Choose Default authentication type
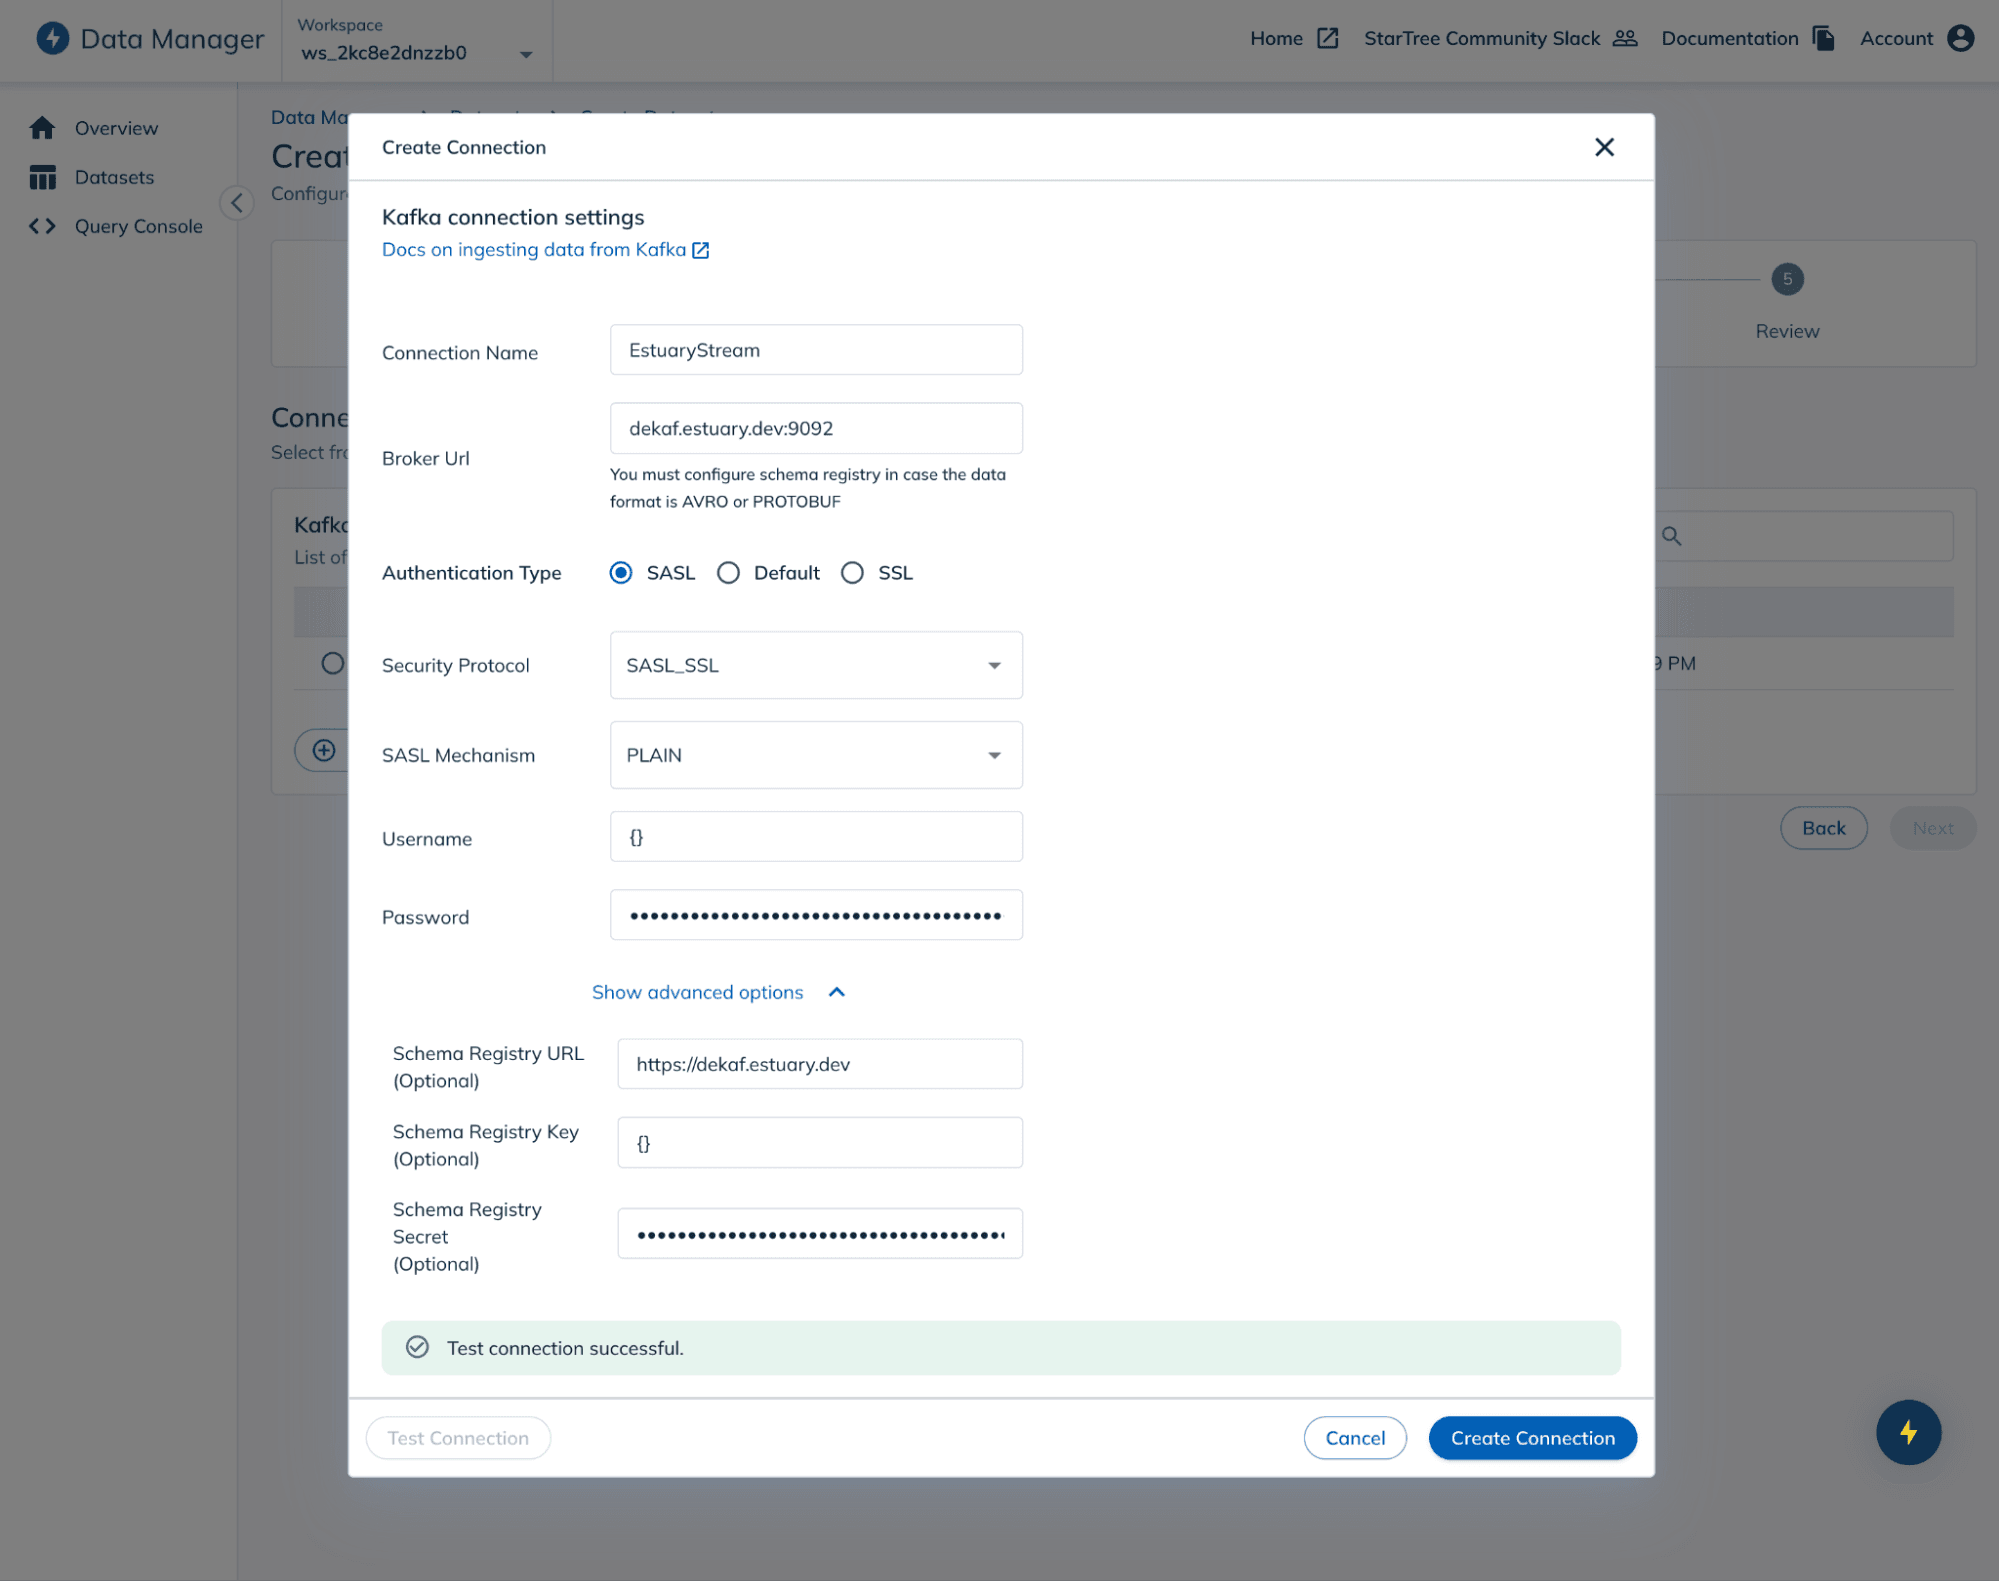Image resolution: width=1999 pixels, height=1582 pixels. pos(729,572)
